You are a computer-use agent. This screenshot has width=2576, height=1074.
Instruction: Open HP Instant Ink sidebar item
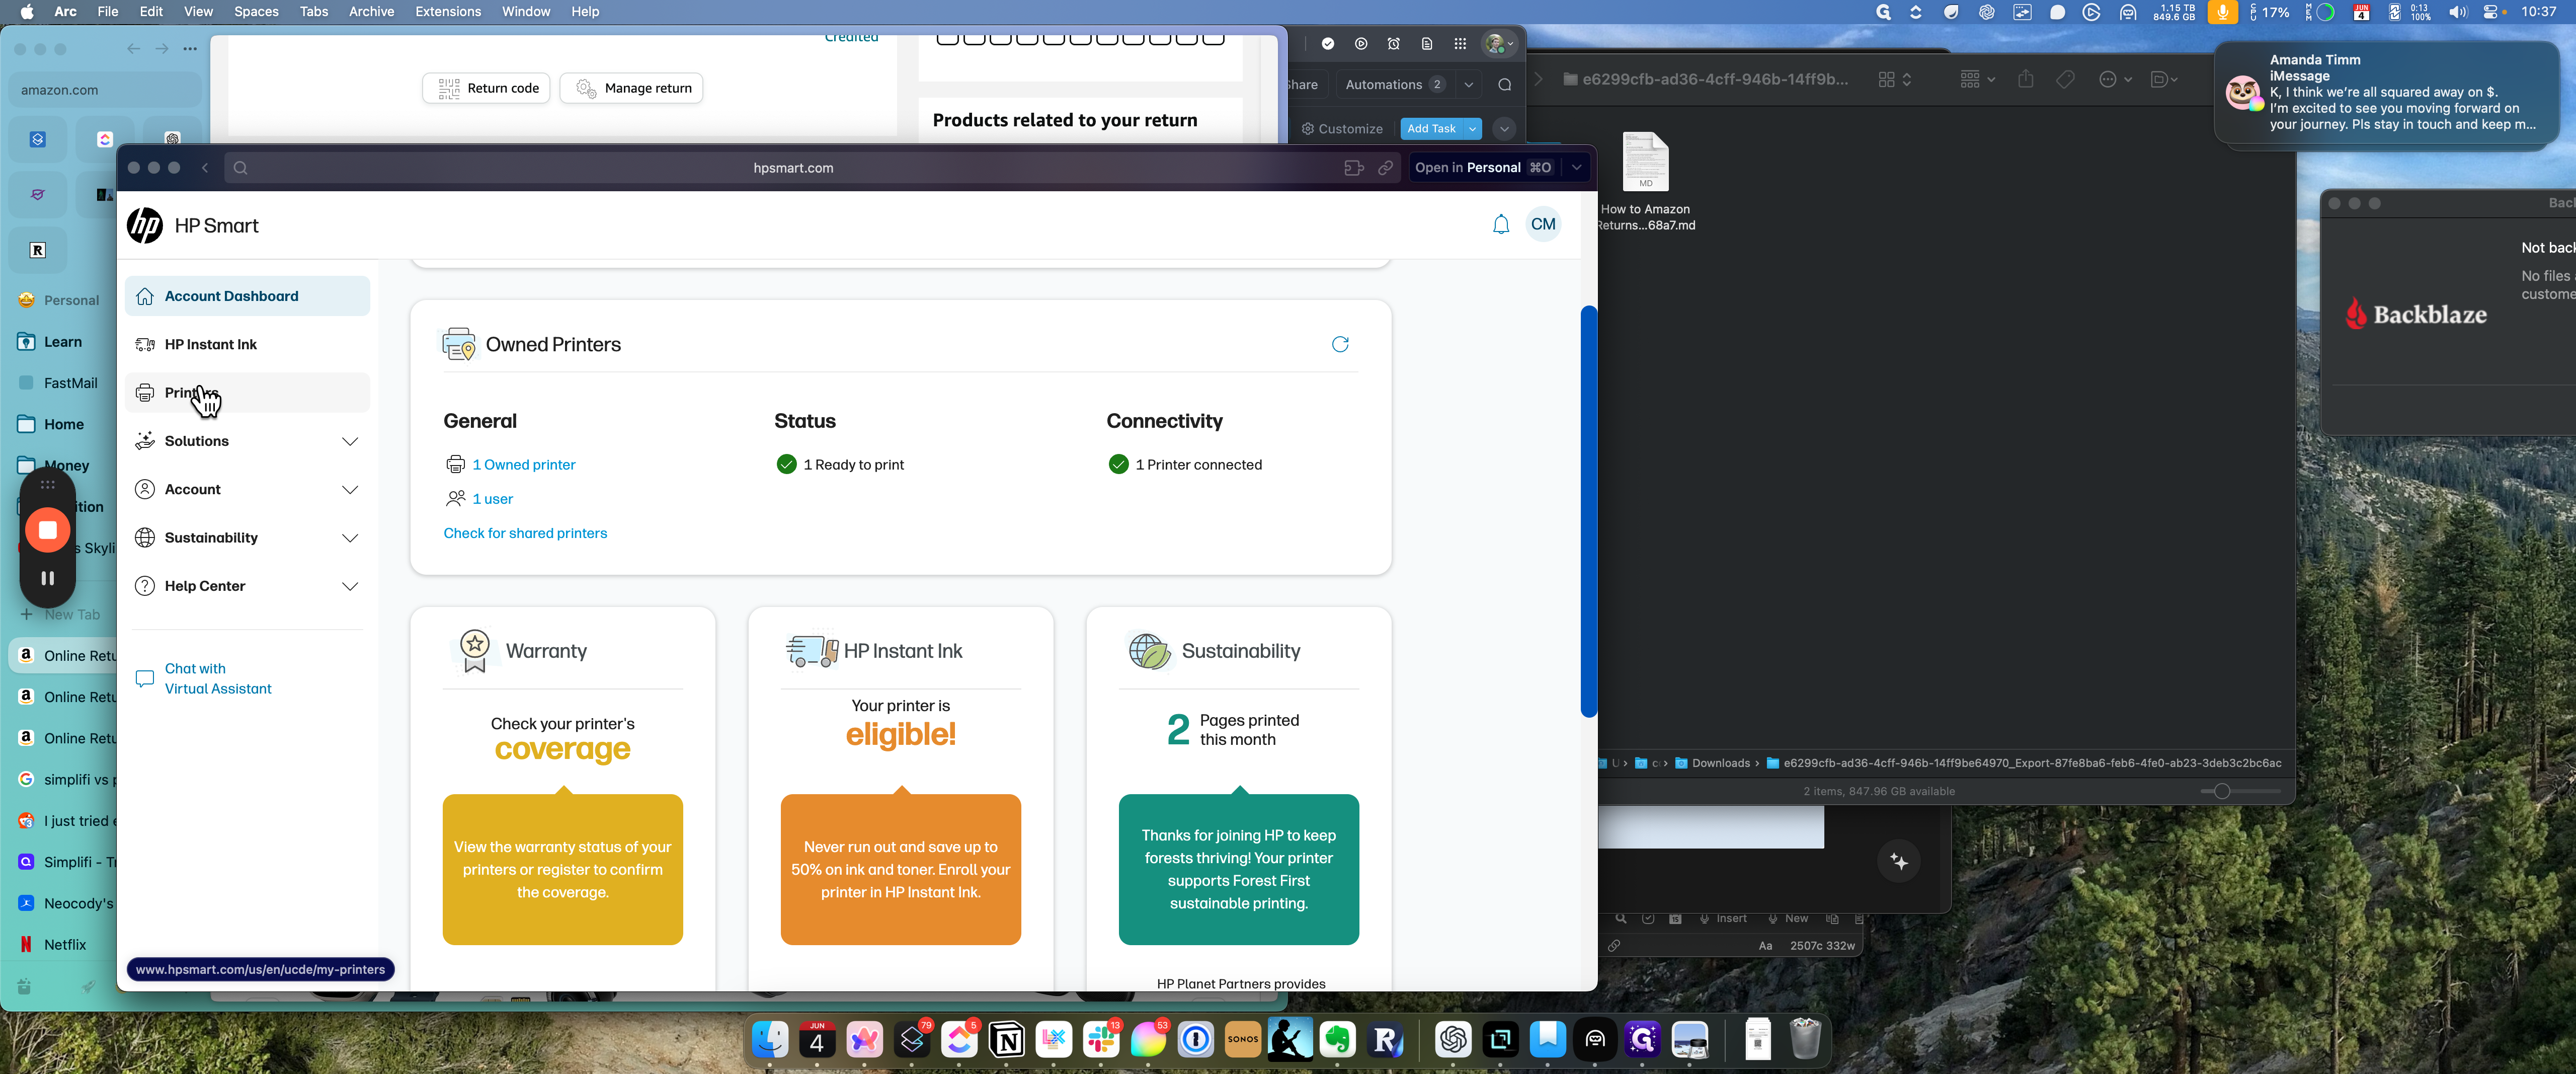(x=247, y=344)
